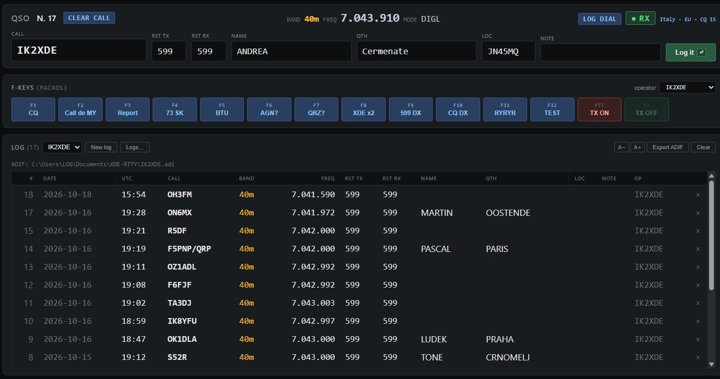Send the F7 QRZ? macro
720x379 pixels.
(316, 109)
